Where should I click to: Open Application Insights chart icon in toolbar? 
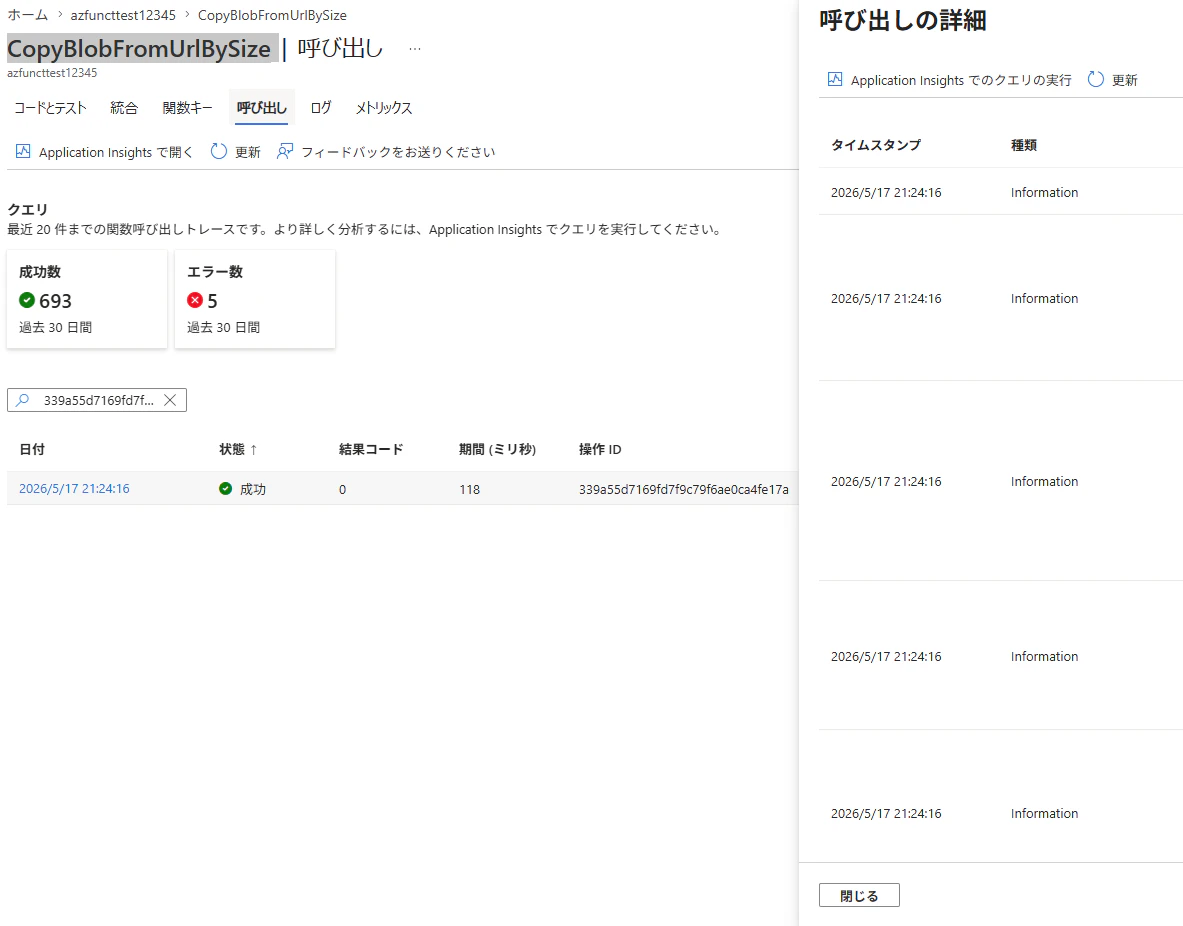coord(23,152)
